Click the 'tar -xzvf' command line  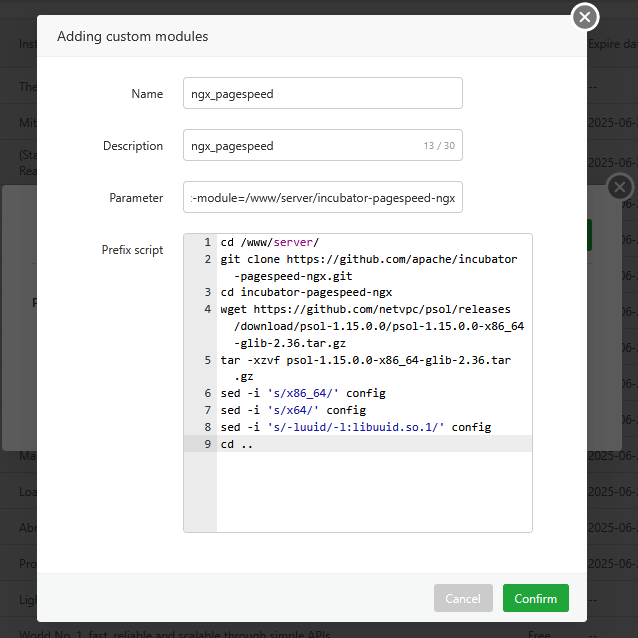365,360
